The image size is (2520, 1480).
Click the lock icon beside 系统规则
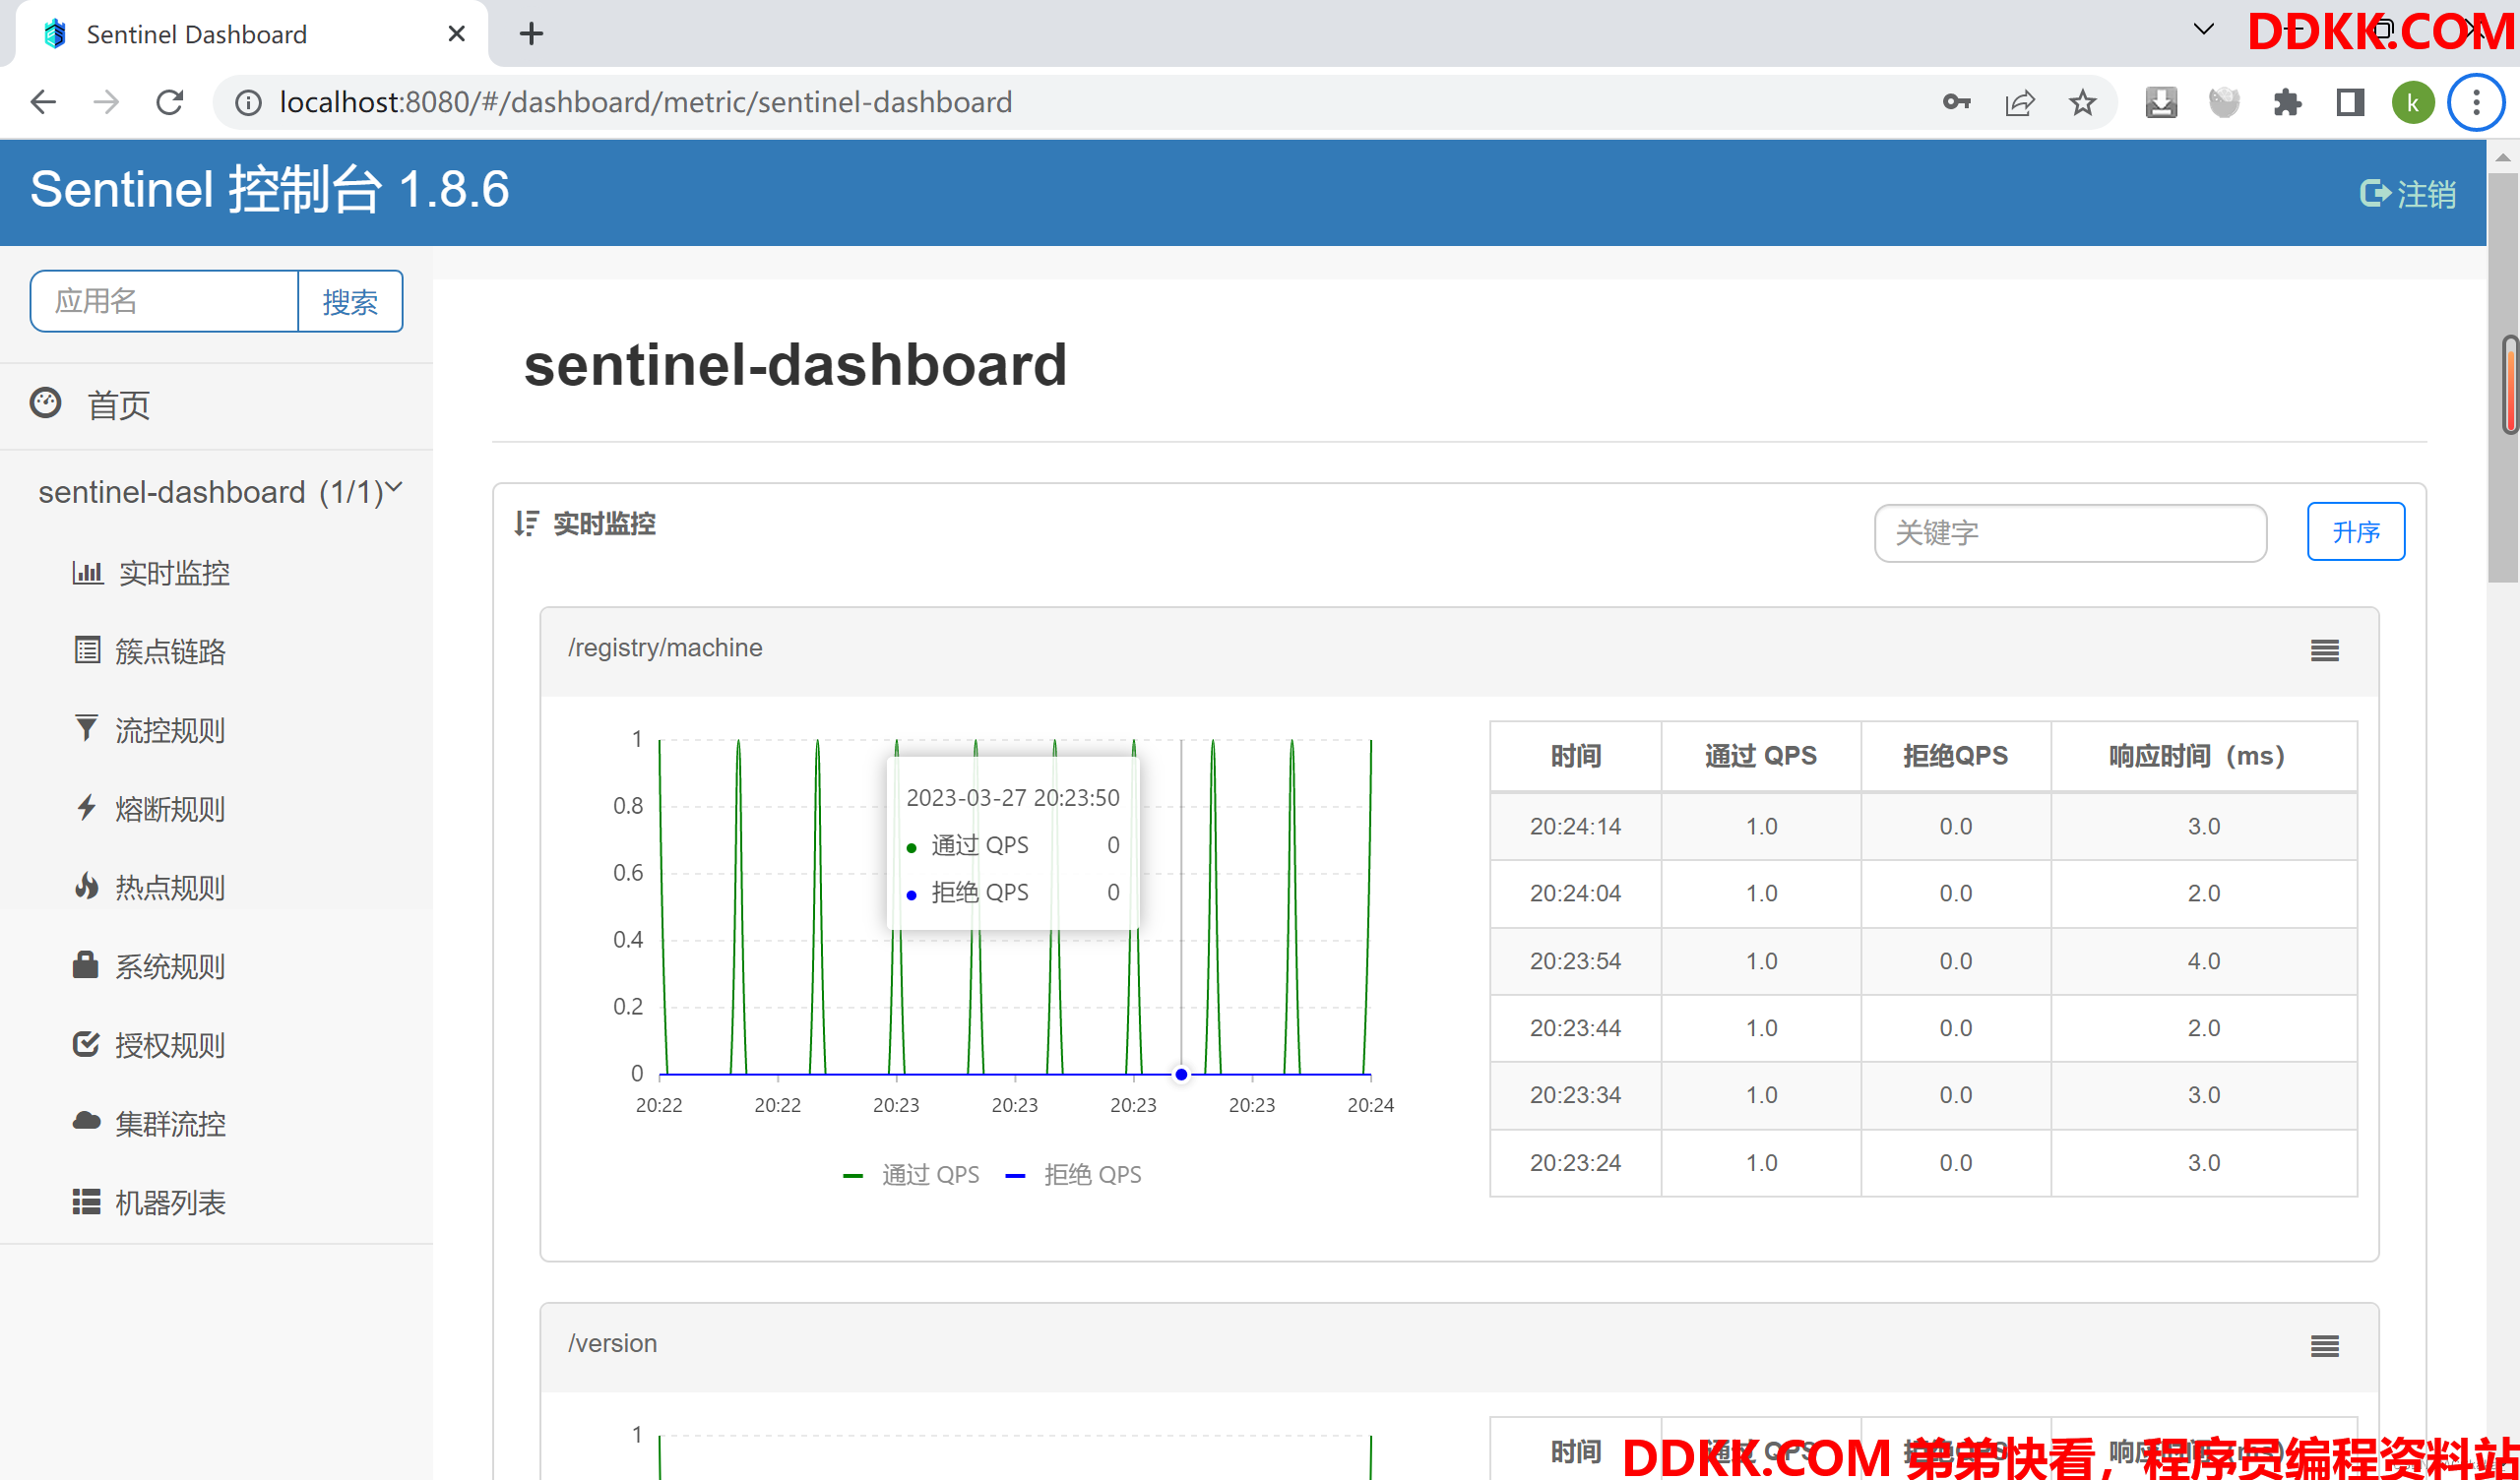[86, 964]
